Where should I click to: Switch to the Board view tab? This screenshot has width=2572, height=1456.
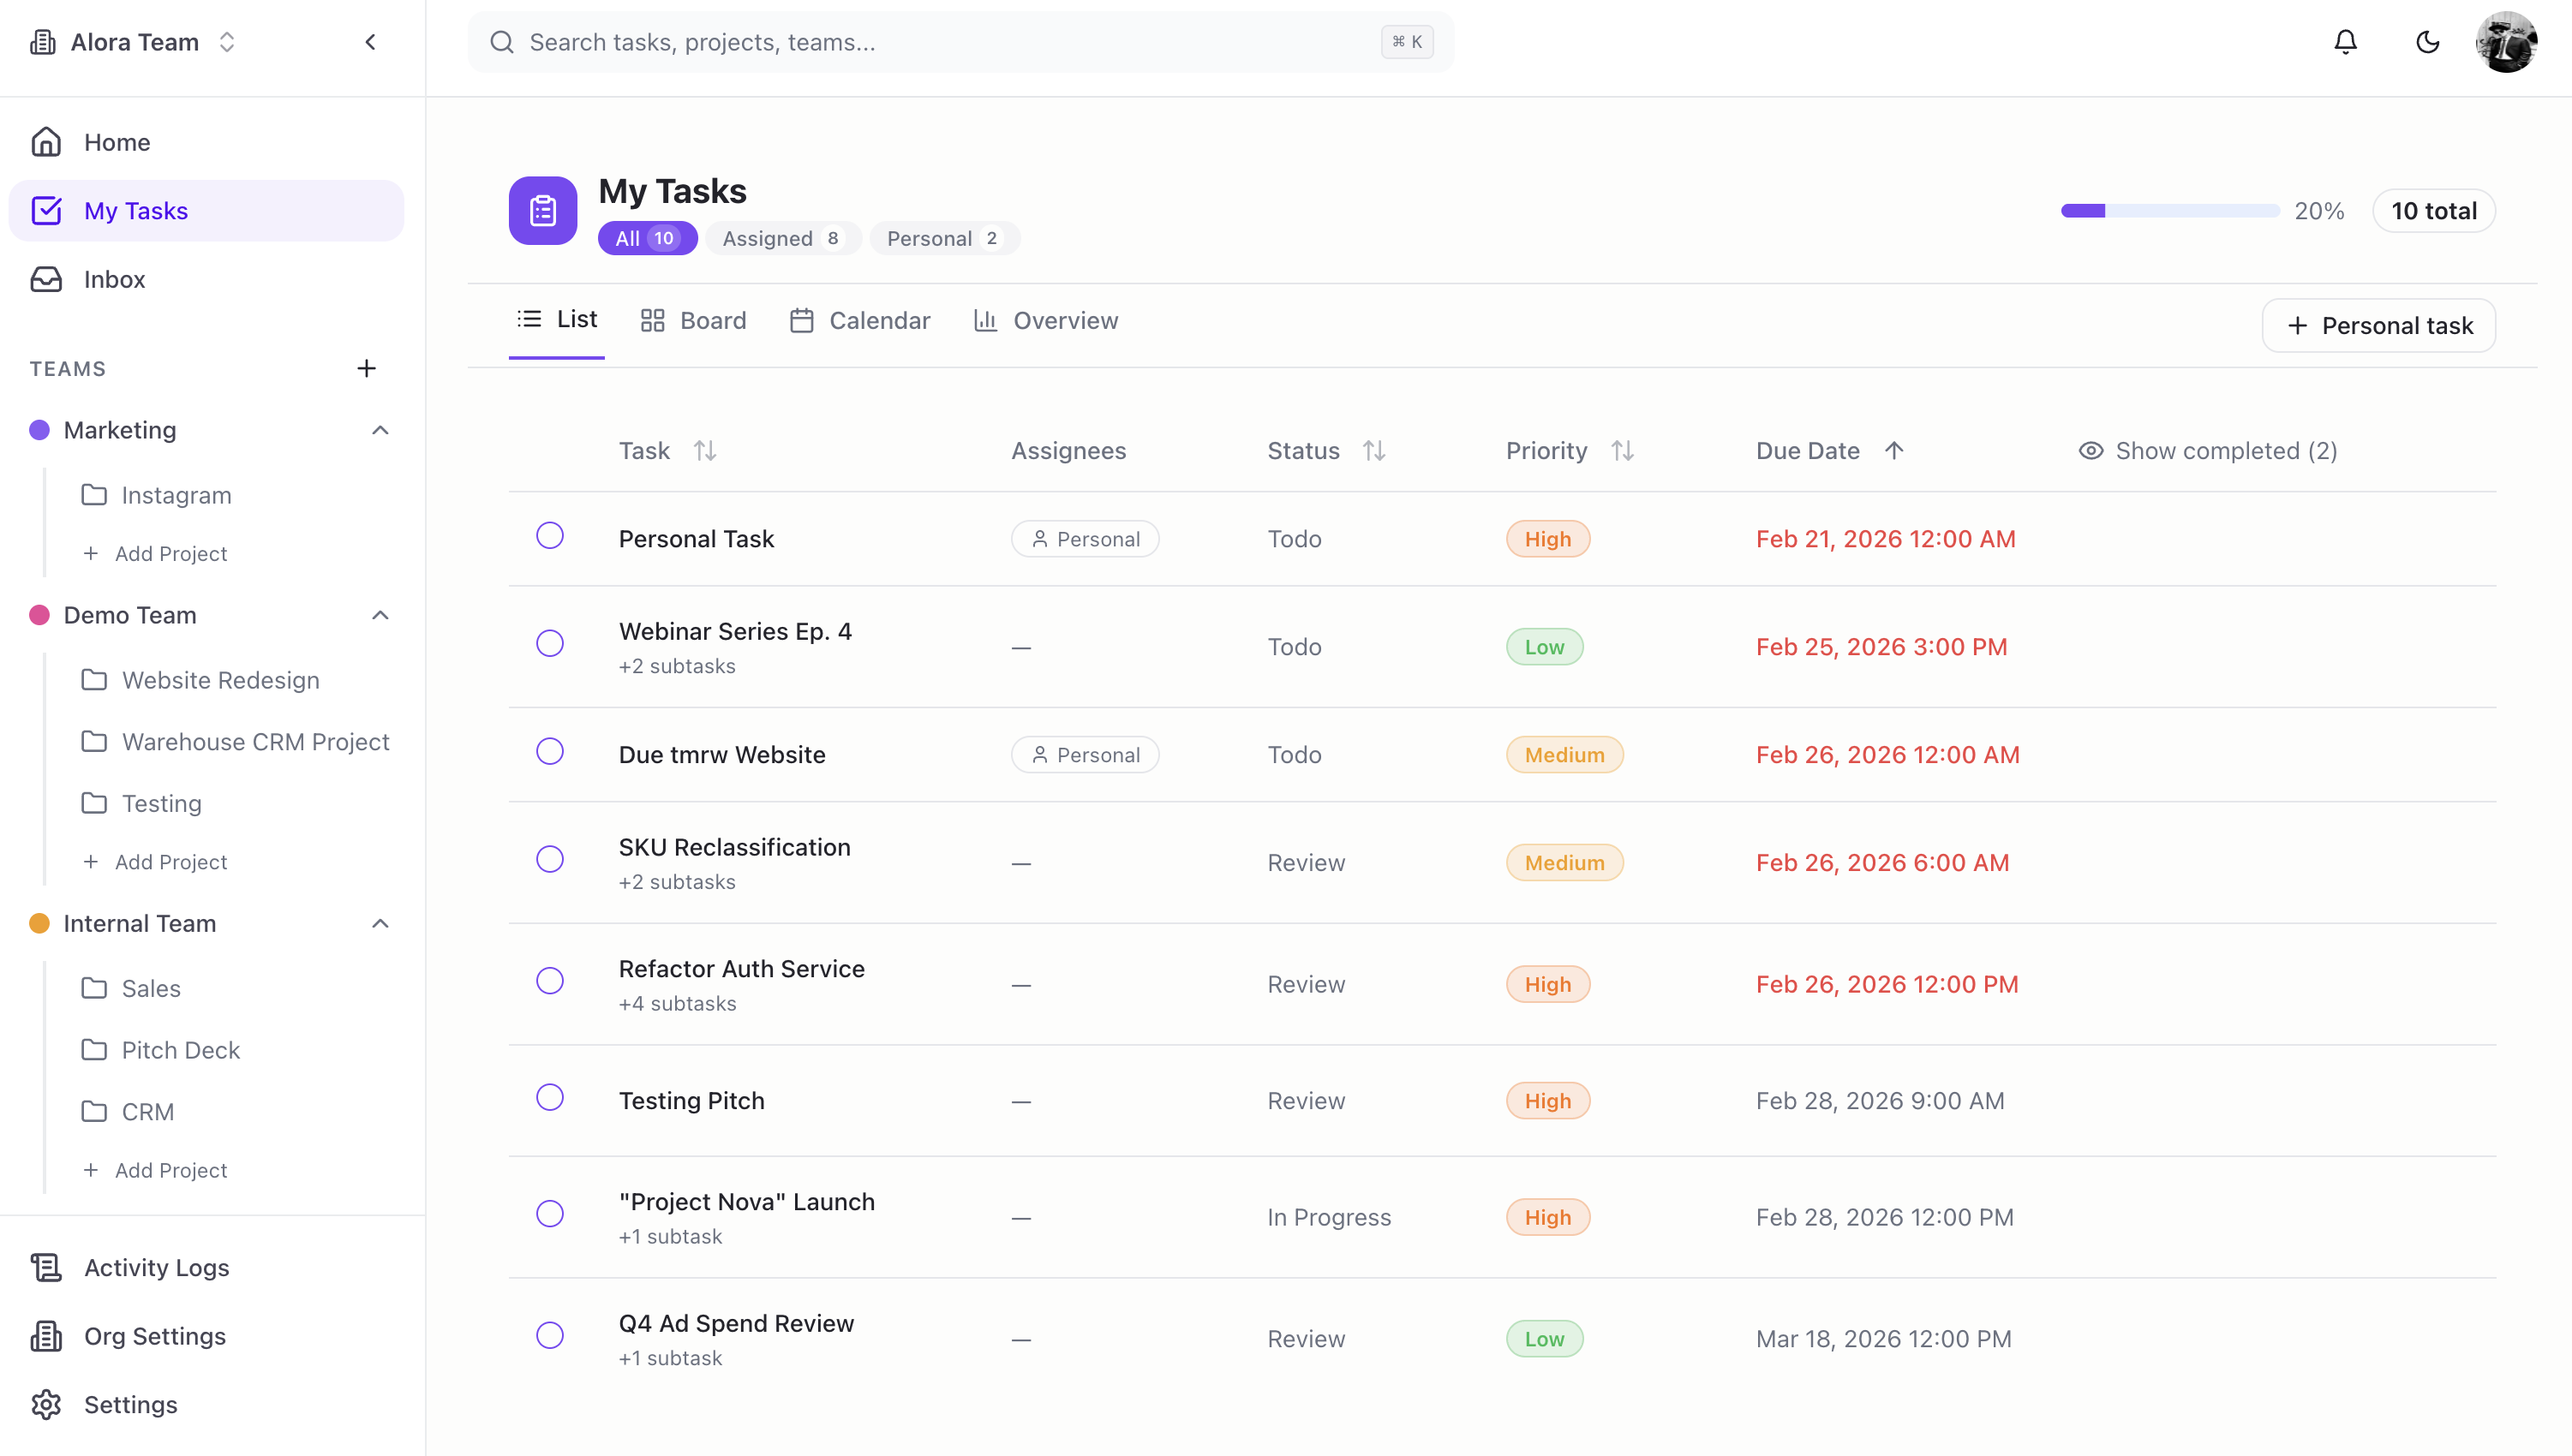click(x=693, y=320)
